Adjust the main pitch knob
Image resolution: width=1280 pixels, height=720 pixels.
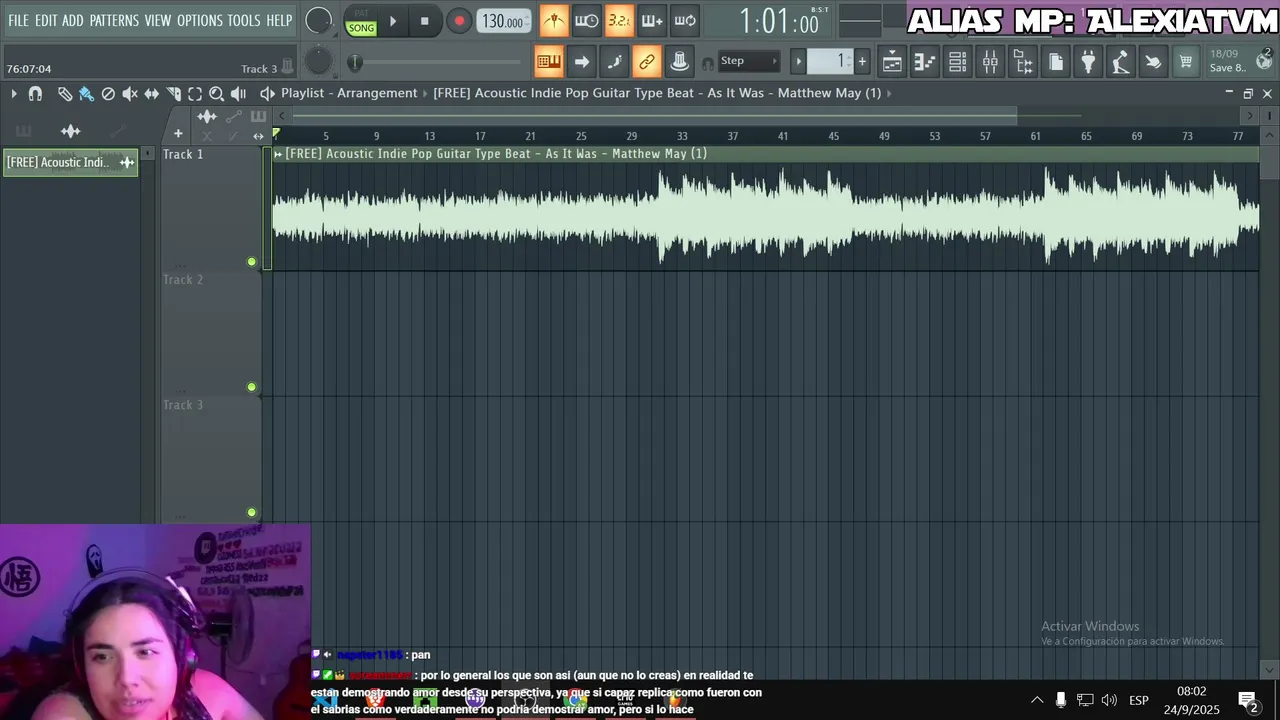point(318,62)
